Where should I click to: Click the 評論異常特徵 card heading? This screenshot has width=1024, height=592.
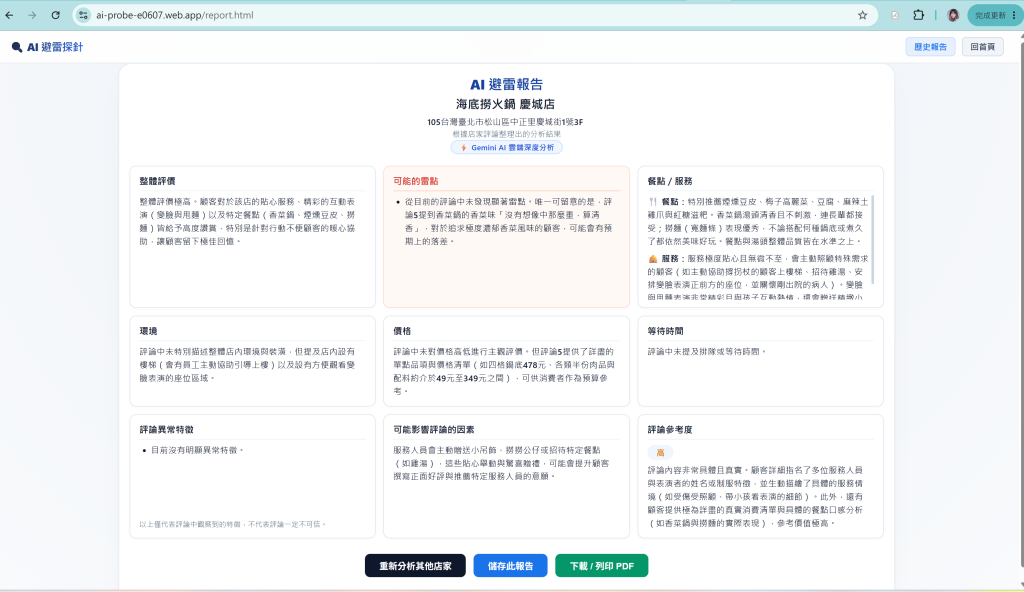pos(167,430)
